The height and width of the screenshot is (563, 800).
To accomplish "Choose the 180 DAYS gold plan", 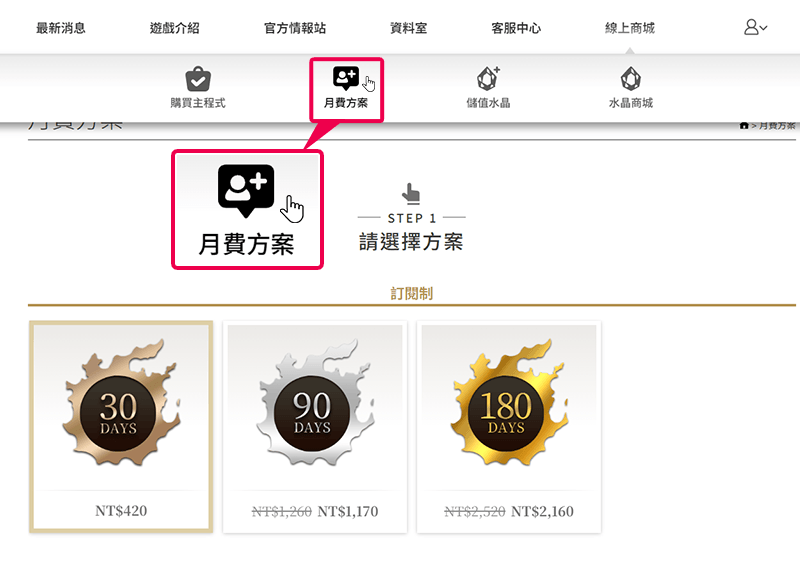I will click(x=509, y=427).
